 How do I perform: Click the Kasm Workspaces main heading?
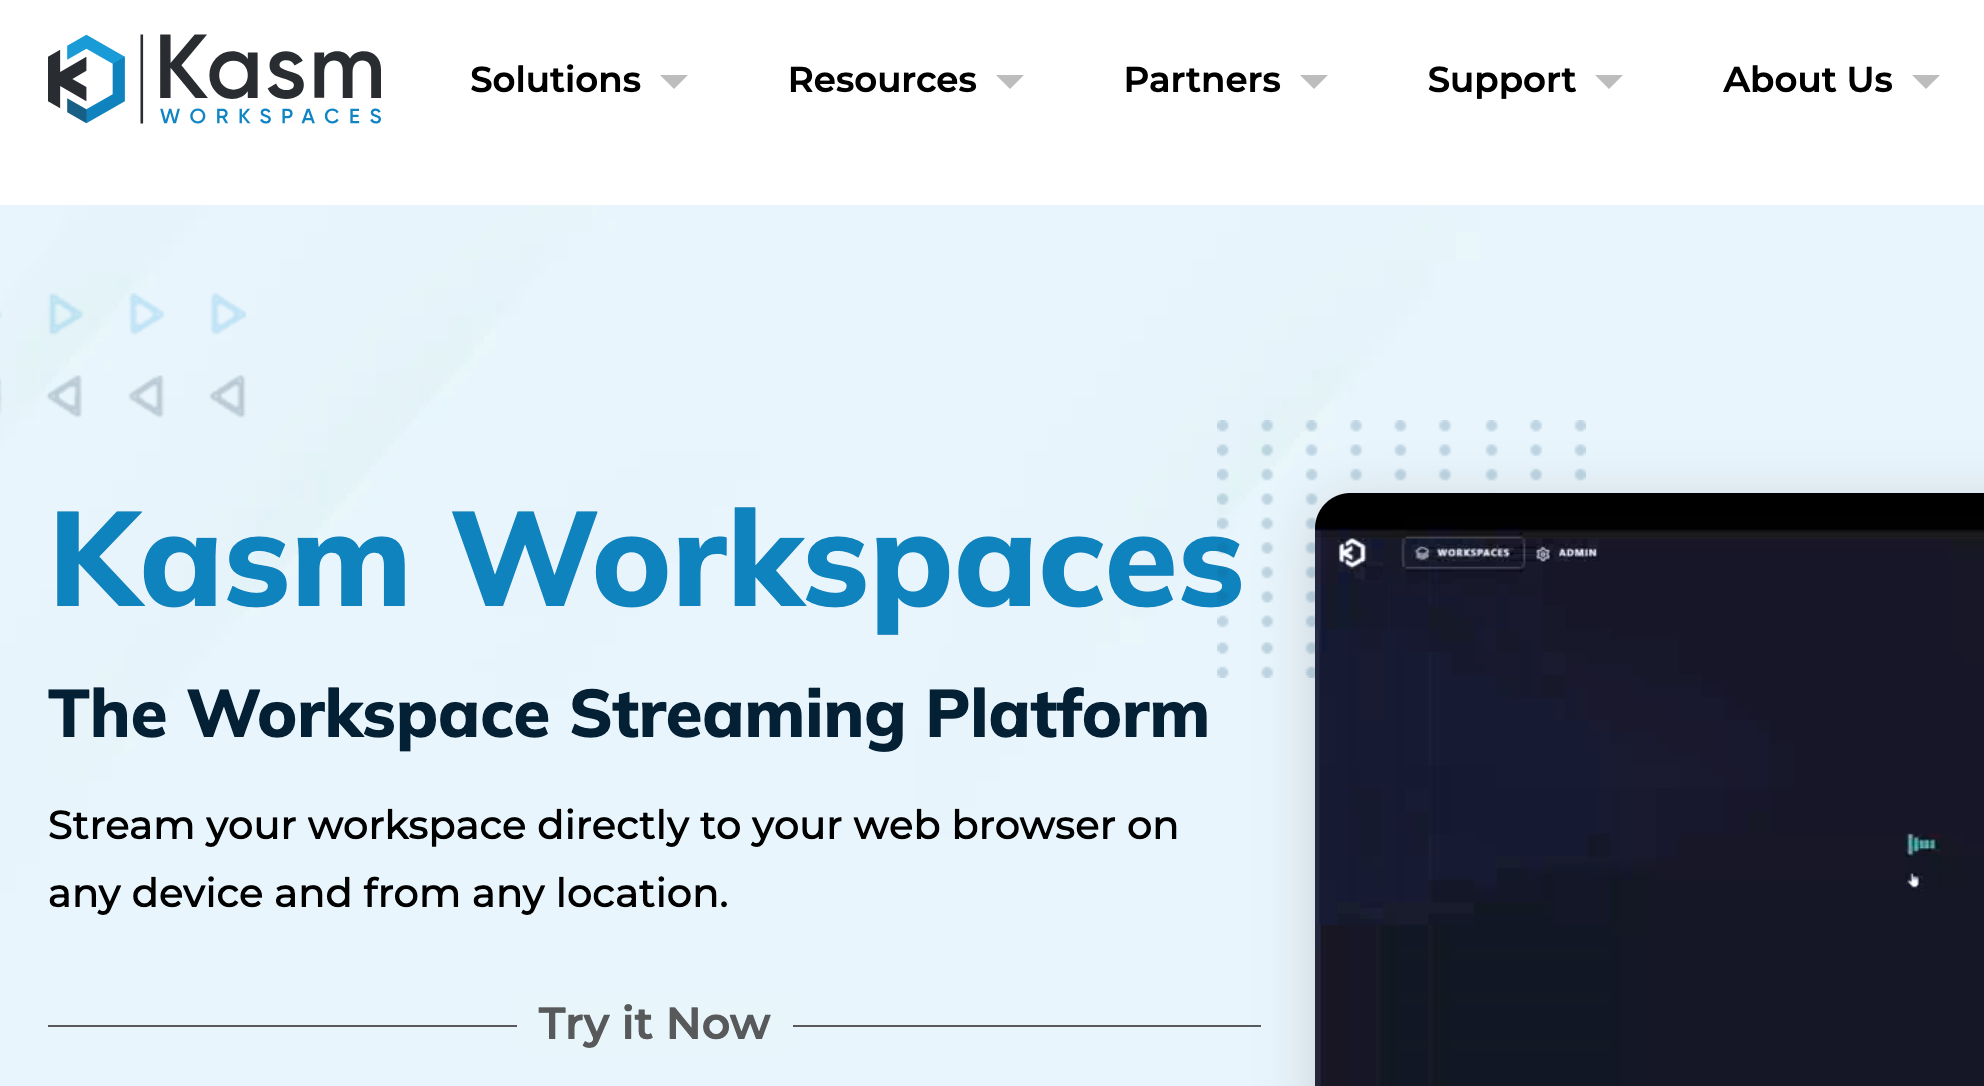click(x=646, y=560)
